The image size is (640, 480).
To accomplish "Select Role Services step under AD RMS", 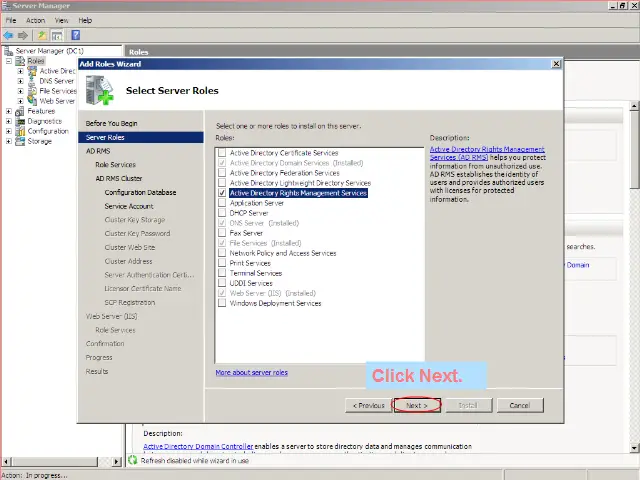I will [115, 164].
